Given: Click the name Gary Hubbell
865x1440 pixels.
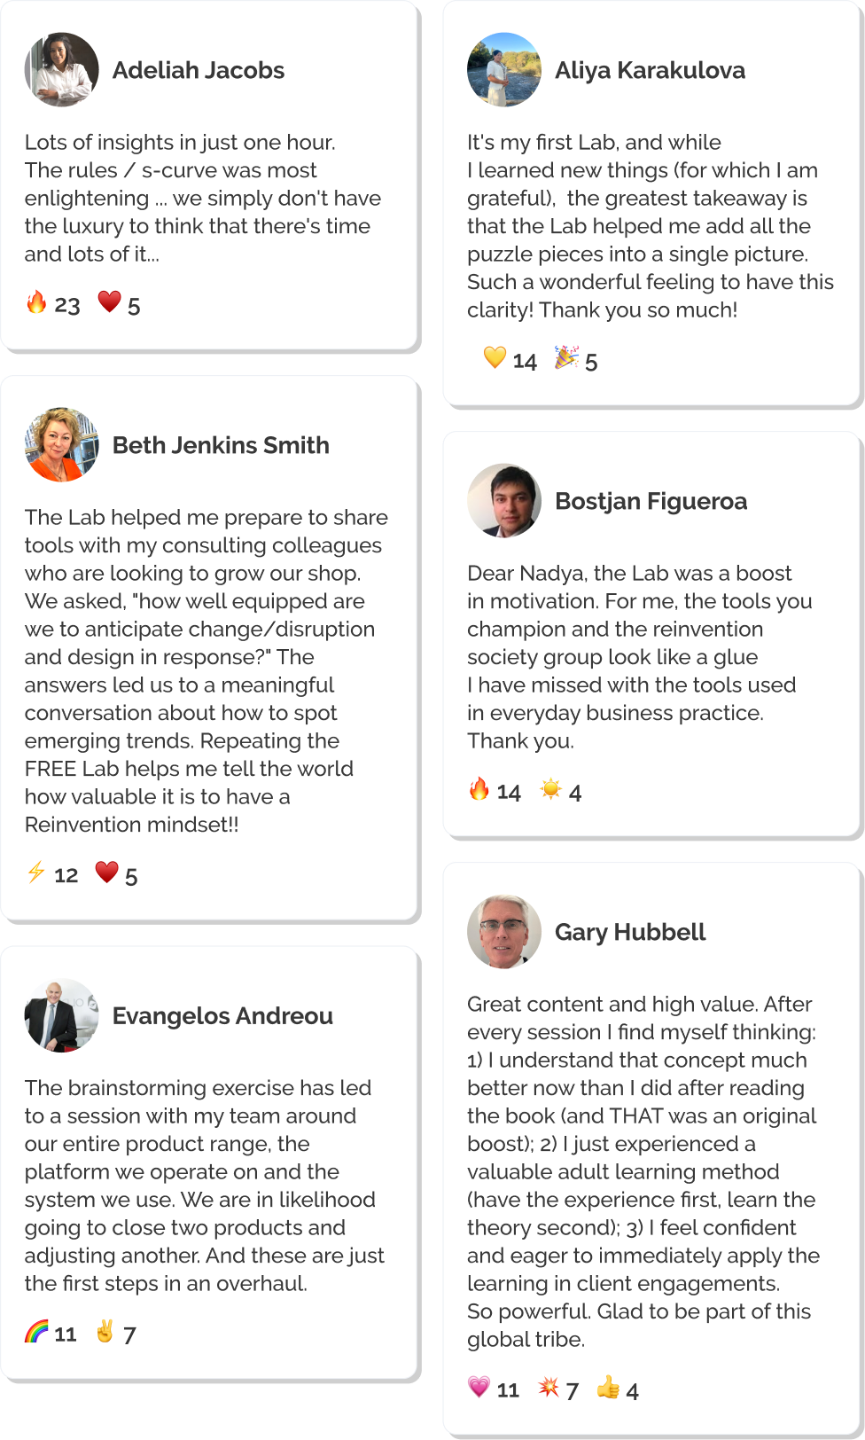Looking at the screenshot, I should click(630, 932).
